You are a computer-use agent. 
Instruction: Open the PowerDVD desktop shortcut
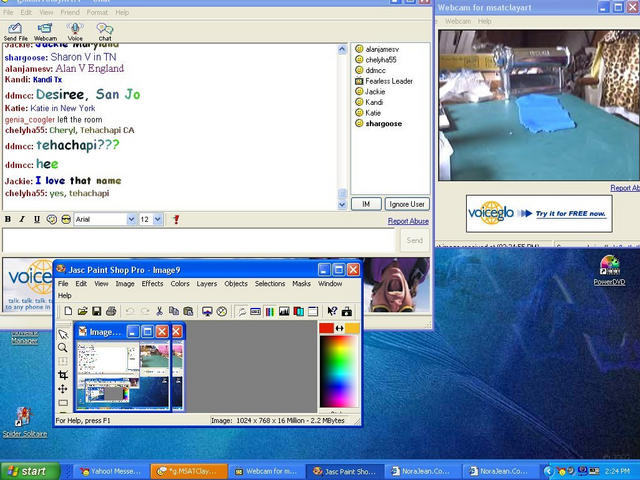609,270
